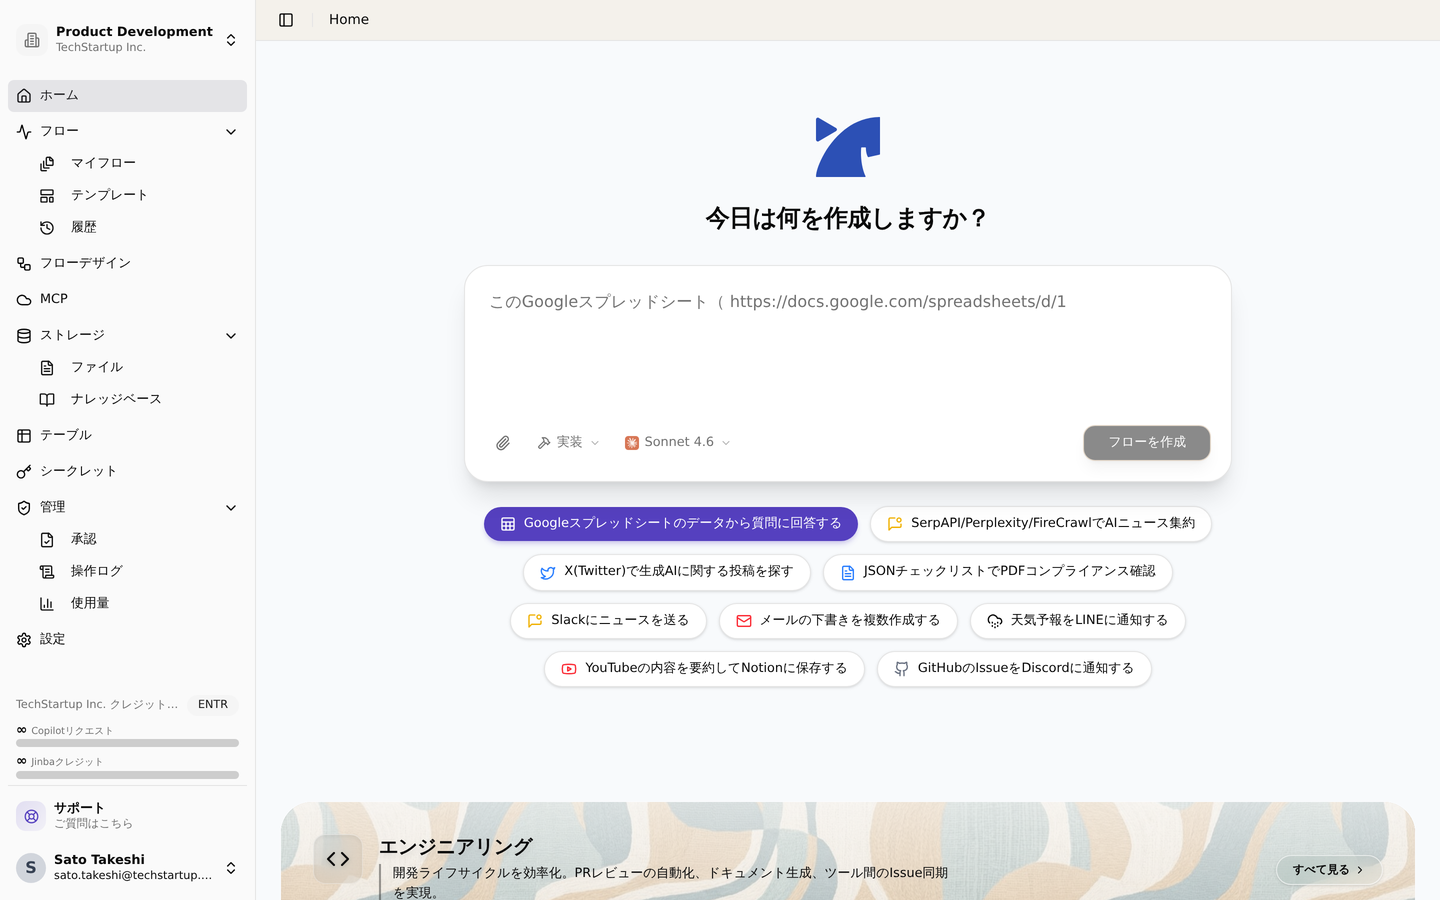Click the My Flow copy icon
This screenshot has height=900, width=1440.
pyautogui.click(x=47, y=164)
